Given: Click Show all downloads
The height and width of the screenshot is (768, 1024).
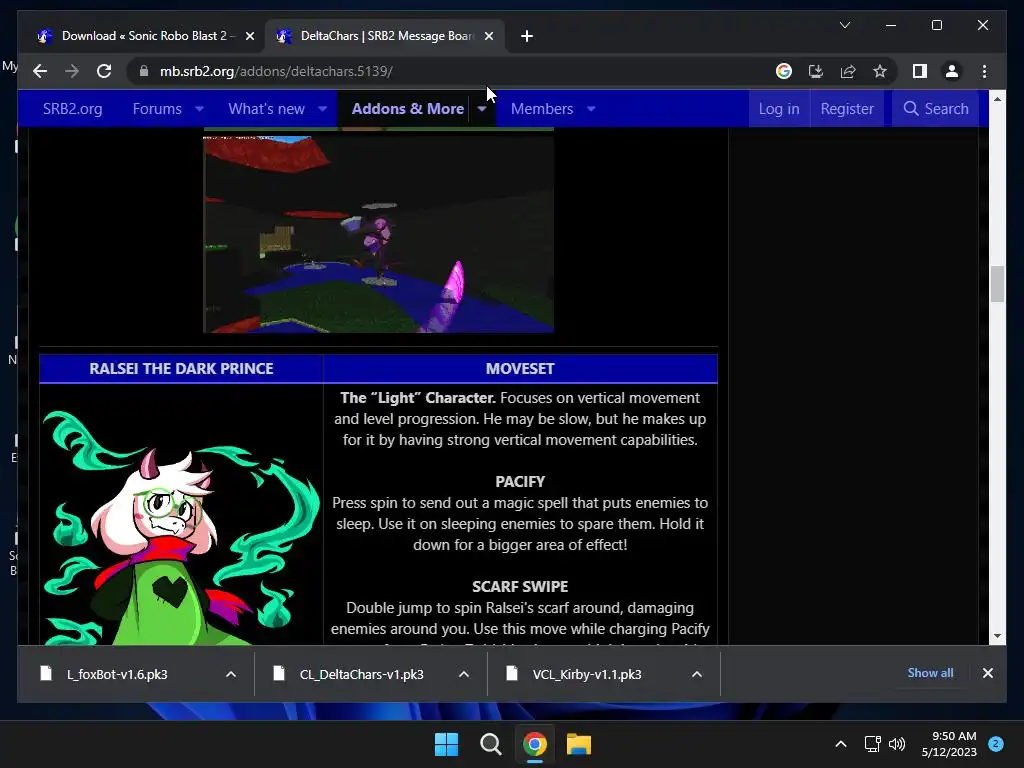Looking at the screenshot, I should [x=930, y=673].
